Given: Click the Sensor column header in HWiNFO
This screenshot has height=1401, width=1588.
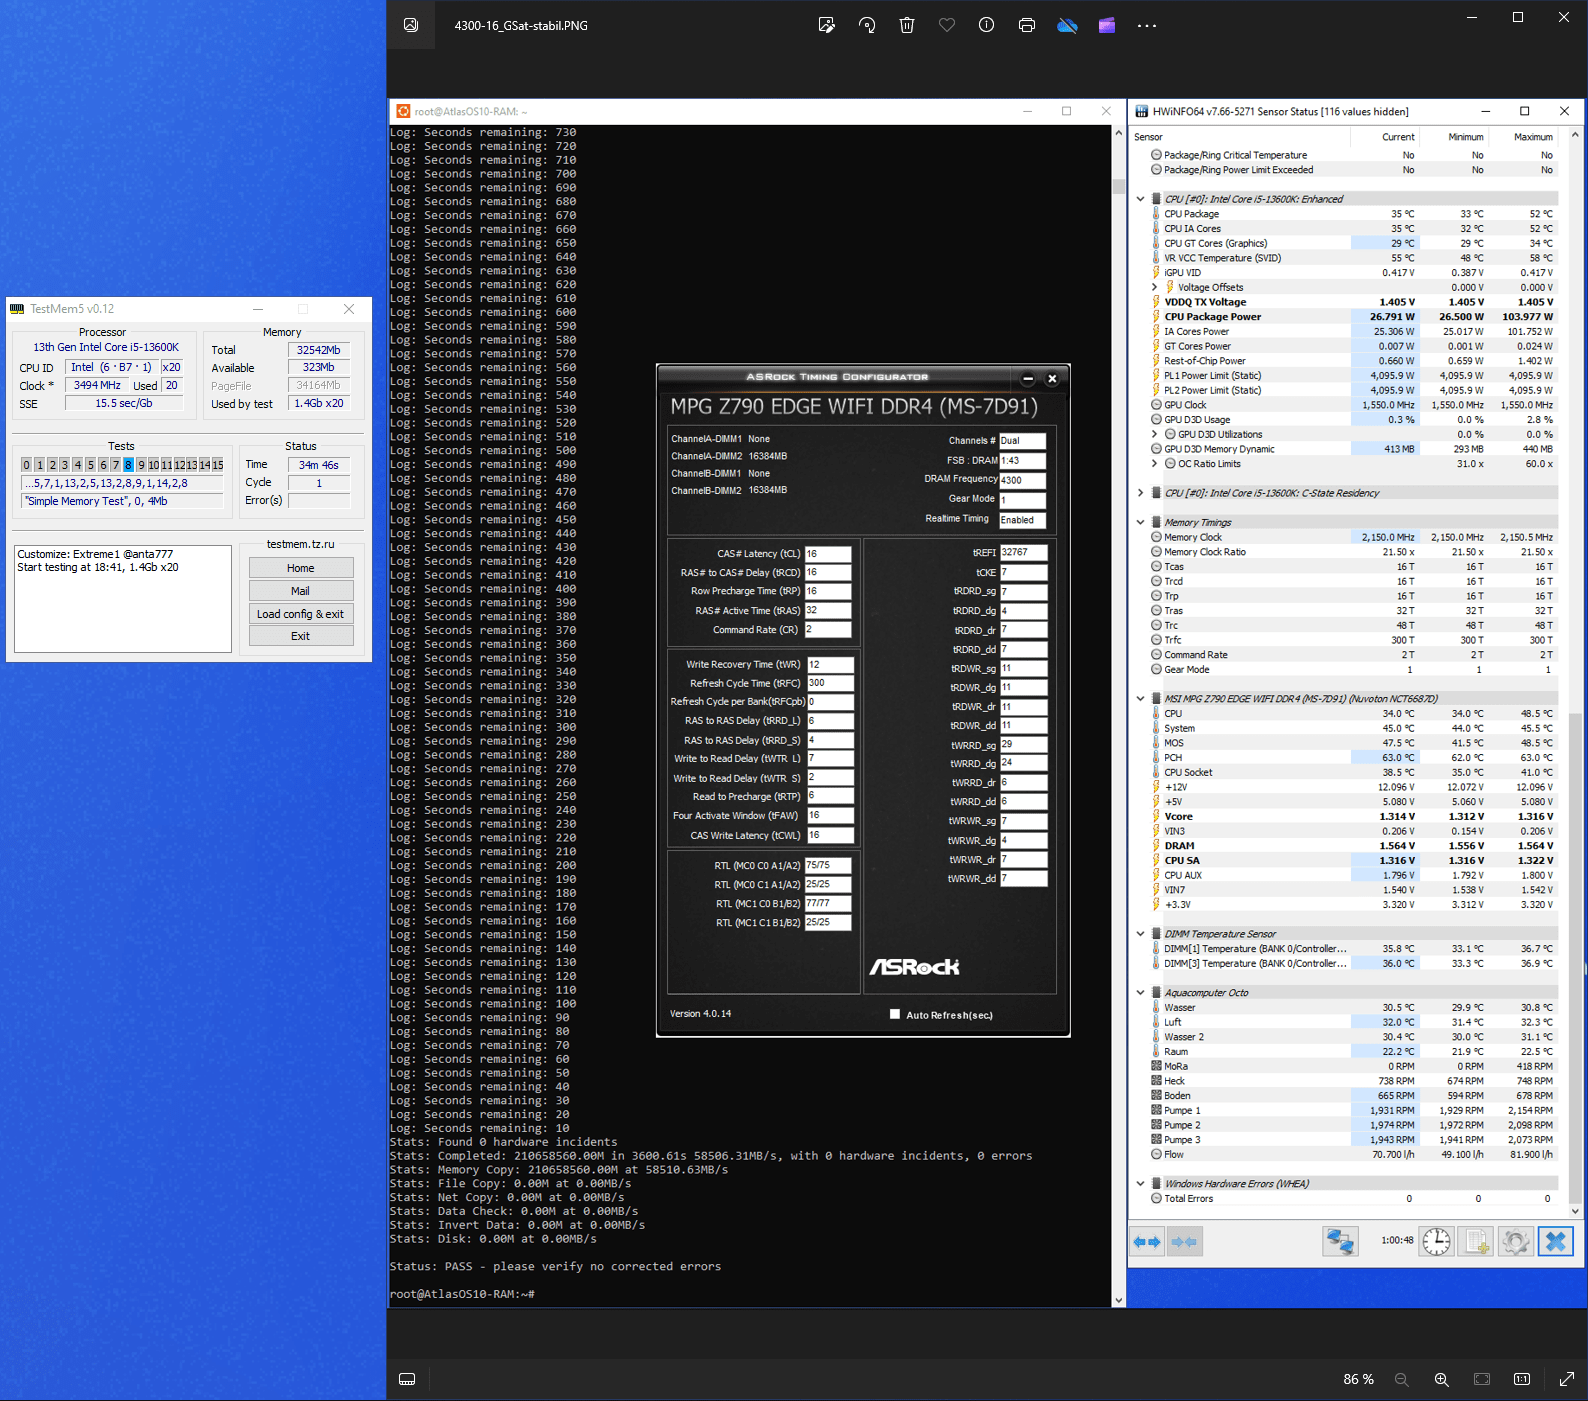Looking at the screenshot, I should click(1240, 137).
